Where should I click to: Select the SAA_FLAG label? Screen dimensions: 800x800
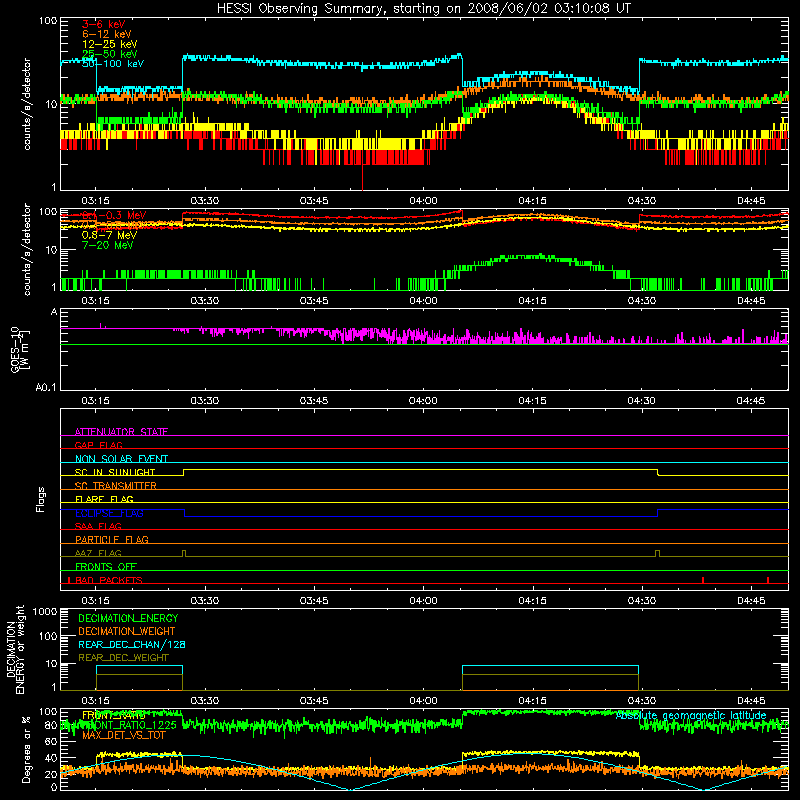(x=98, y=526)
